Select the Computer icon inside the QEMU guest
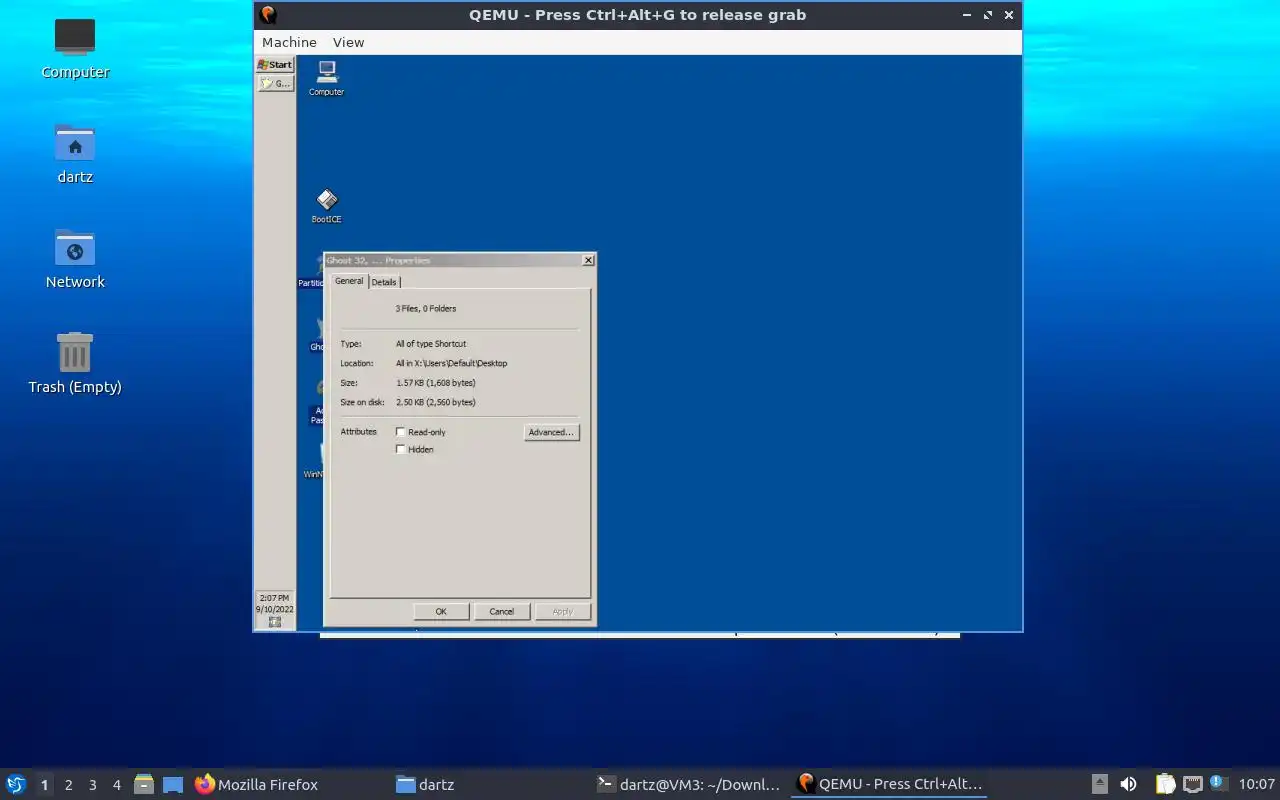Image resolution: width=1280 pixels, height=800 pixels. tap(326, 78)
